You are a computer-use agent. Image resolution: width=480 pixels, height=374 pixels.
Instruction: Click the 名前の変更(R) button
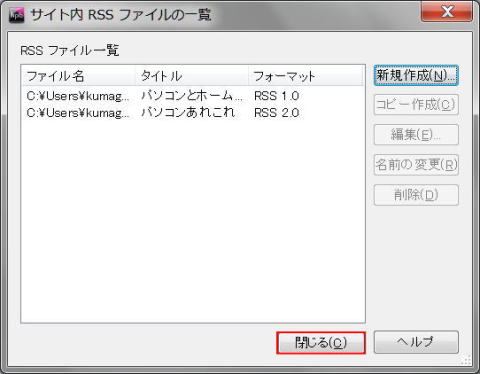416,165
